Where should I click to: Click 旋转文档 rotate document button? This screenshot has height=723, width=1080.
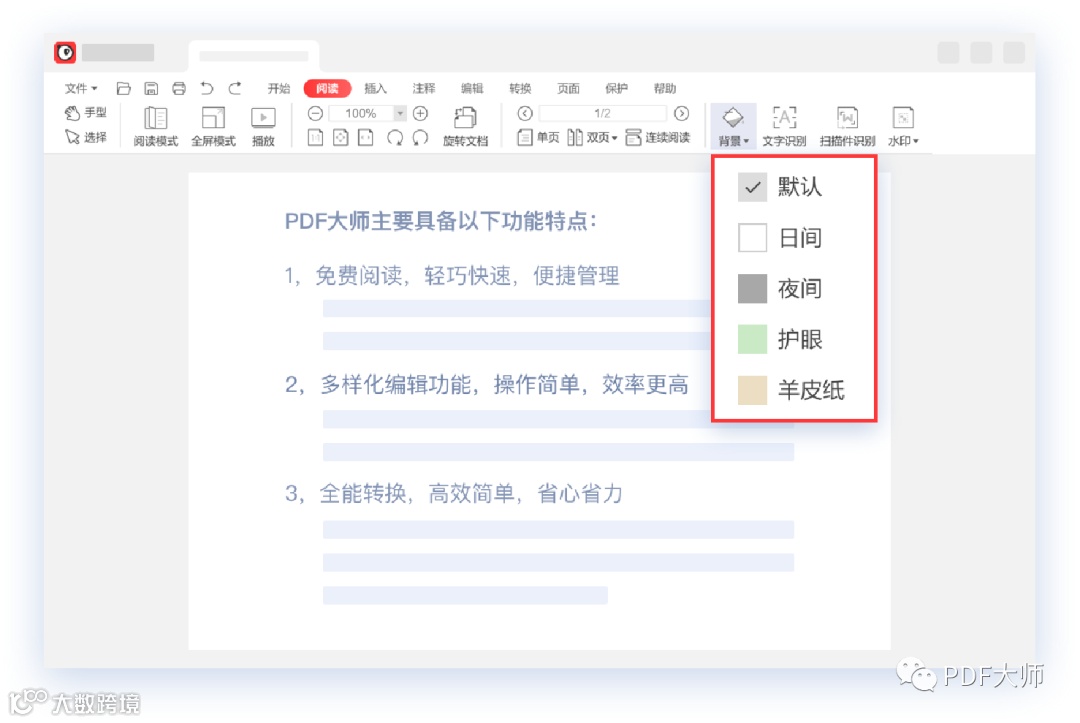pyautogui.click(x=466, y=127)
